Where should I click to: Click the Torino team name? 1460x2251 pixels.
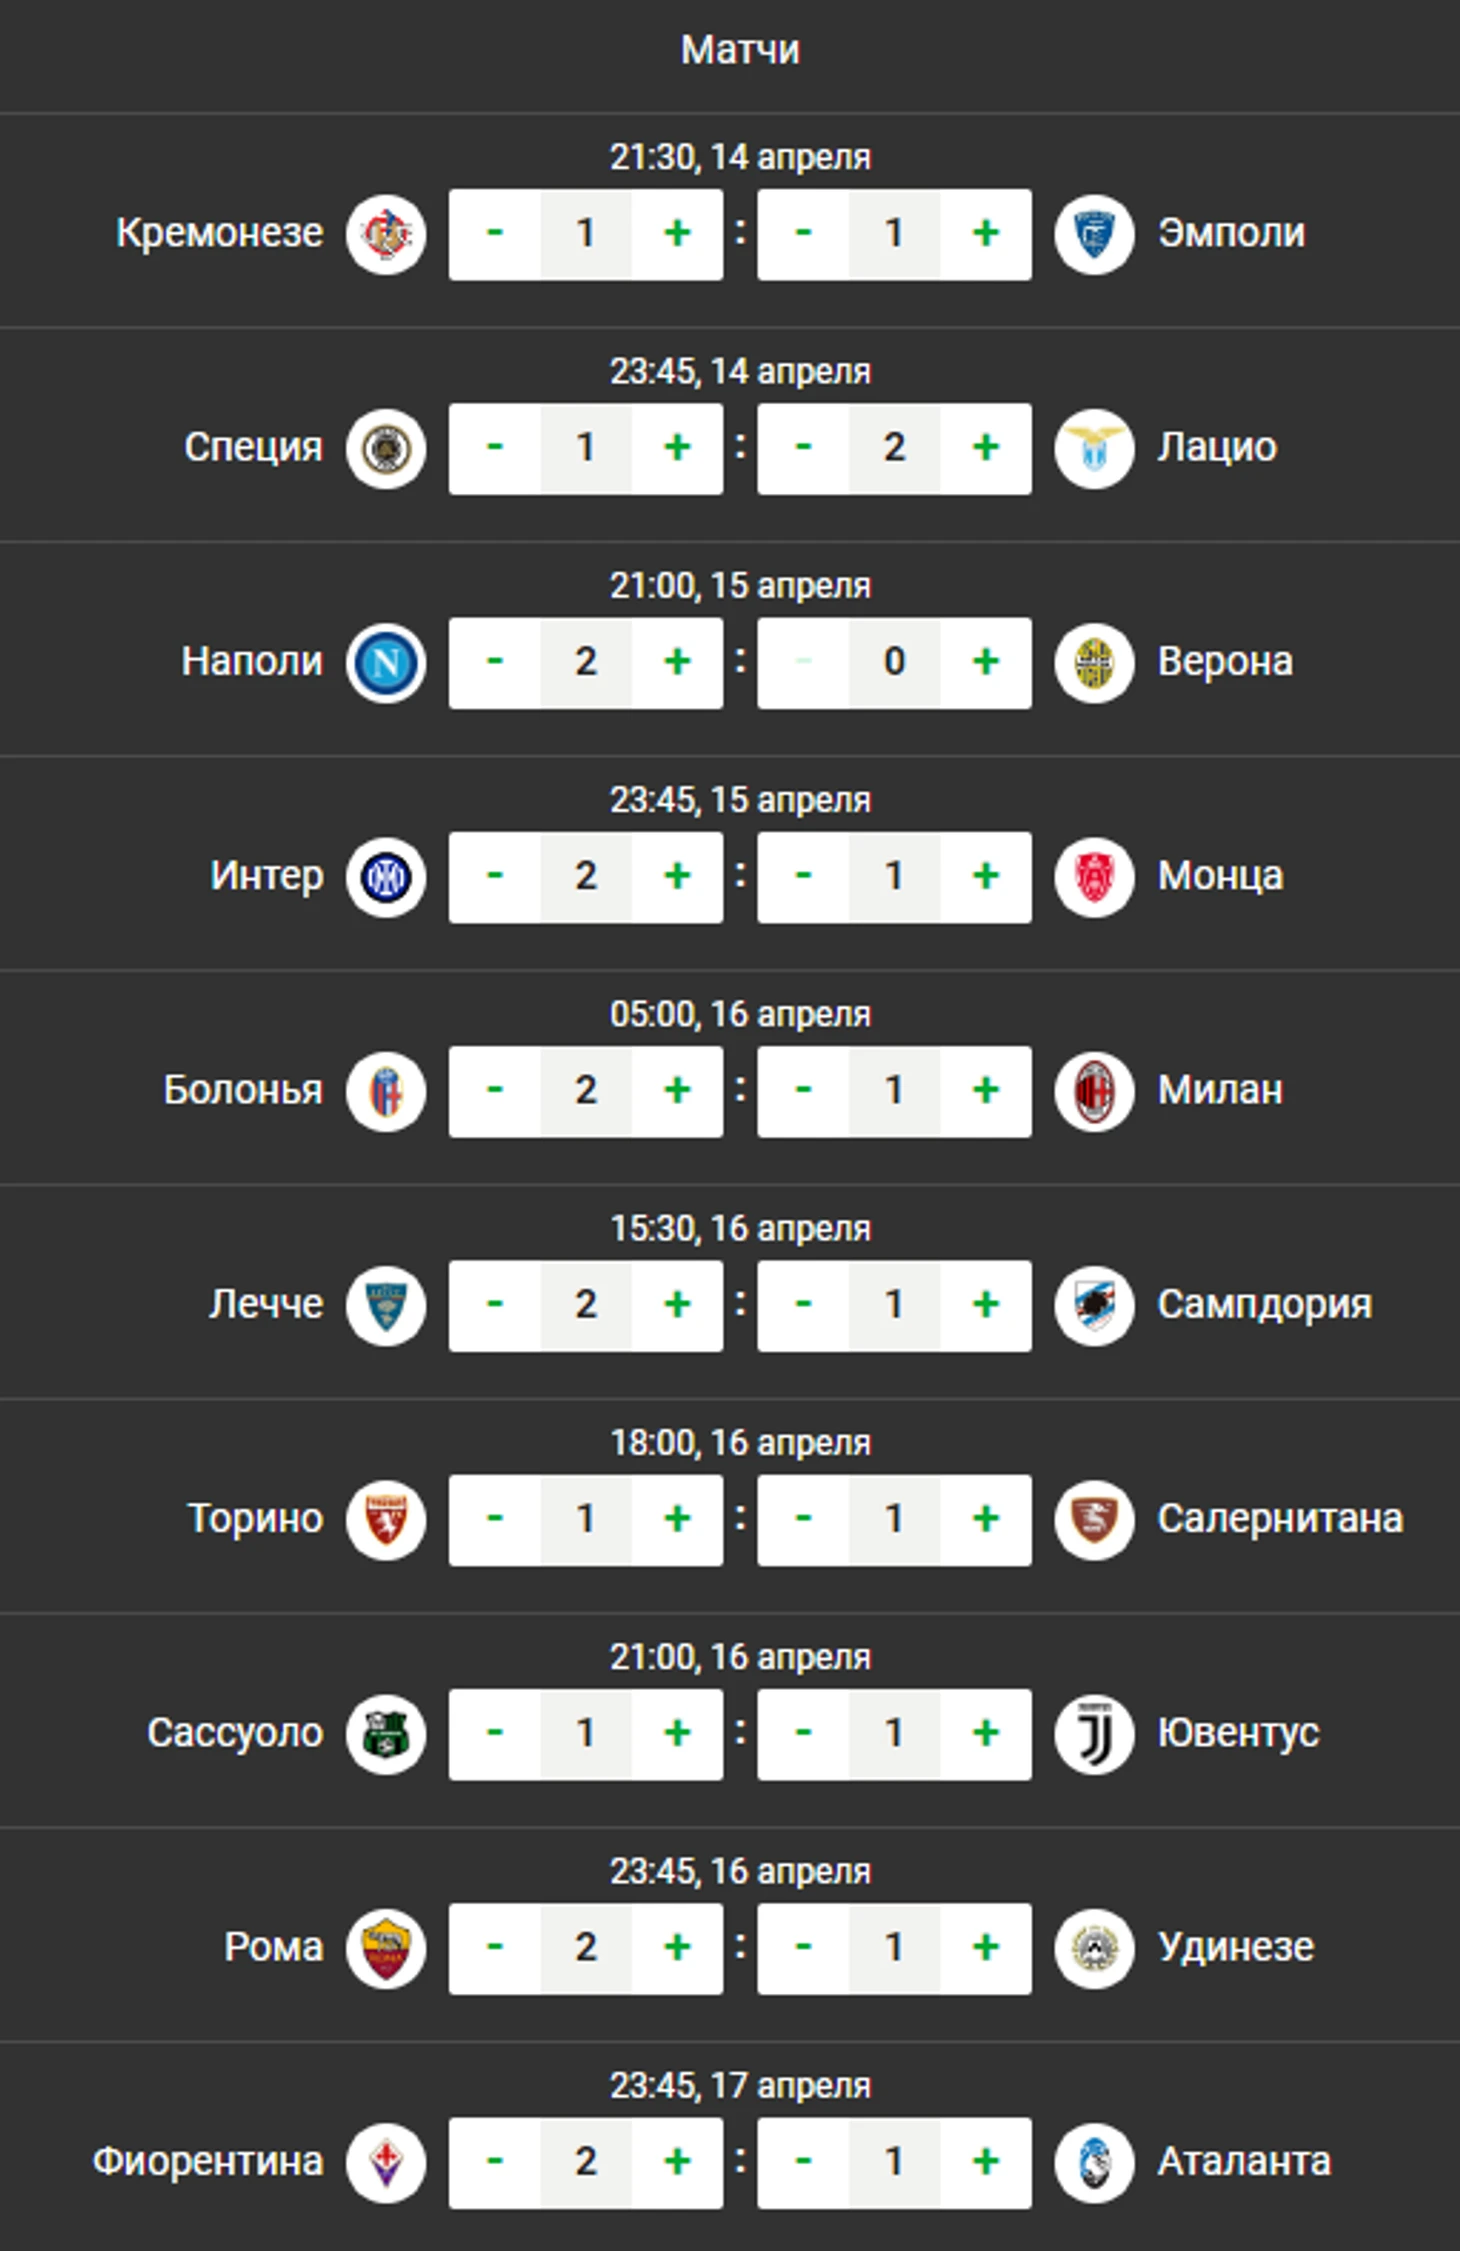(256, 1519)
